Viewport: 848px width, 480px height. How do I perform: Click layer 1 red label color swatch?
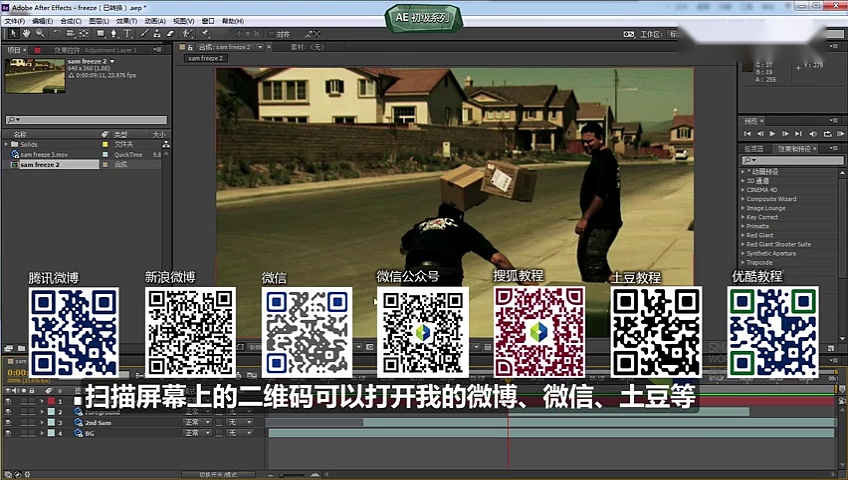tap(51, 402)
